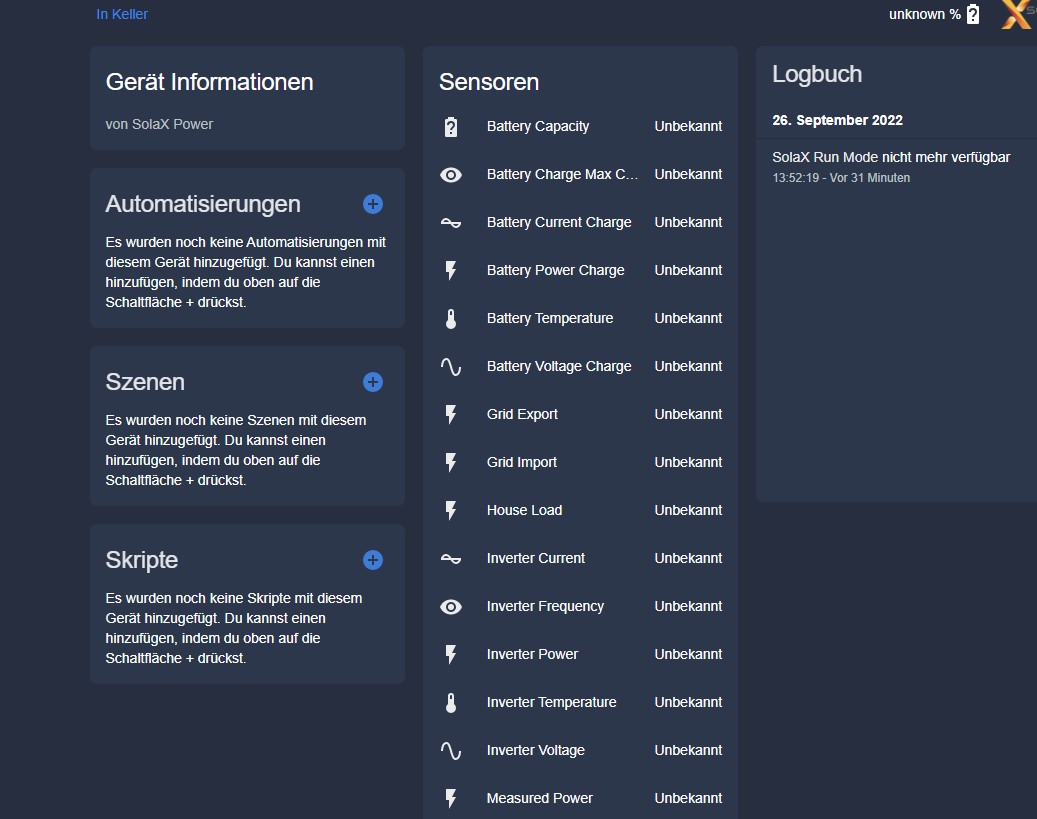Click the Unbekannt value of Grid Export
The height and width of the screenshot is (819, 1037).
688,414
